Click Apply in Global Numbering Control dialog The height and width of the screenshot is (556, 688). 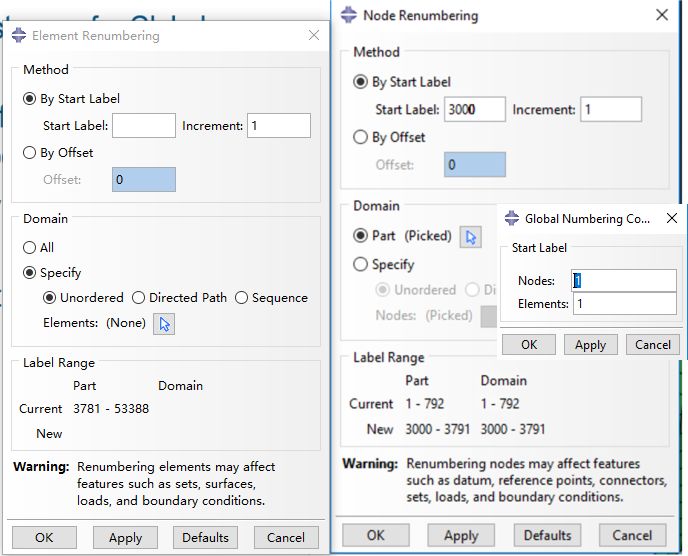[x=591, y=344]
